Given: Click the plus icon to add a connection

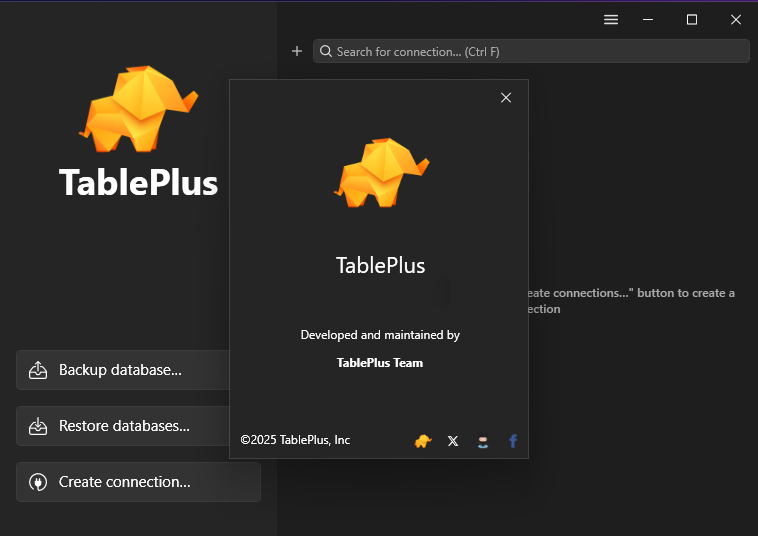Looking at the screenshot, I should (297, 51).
